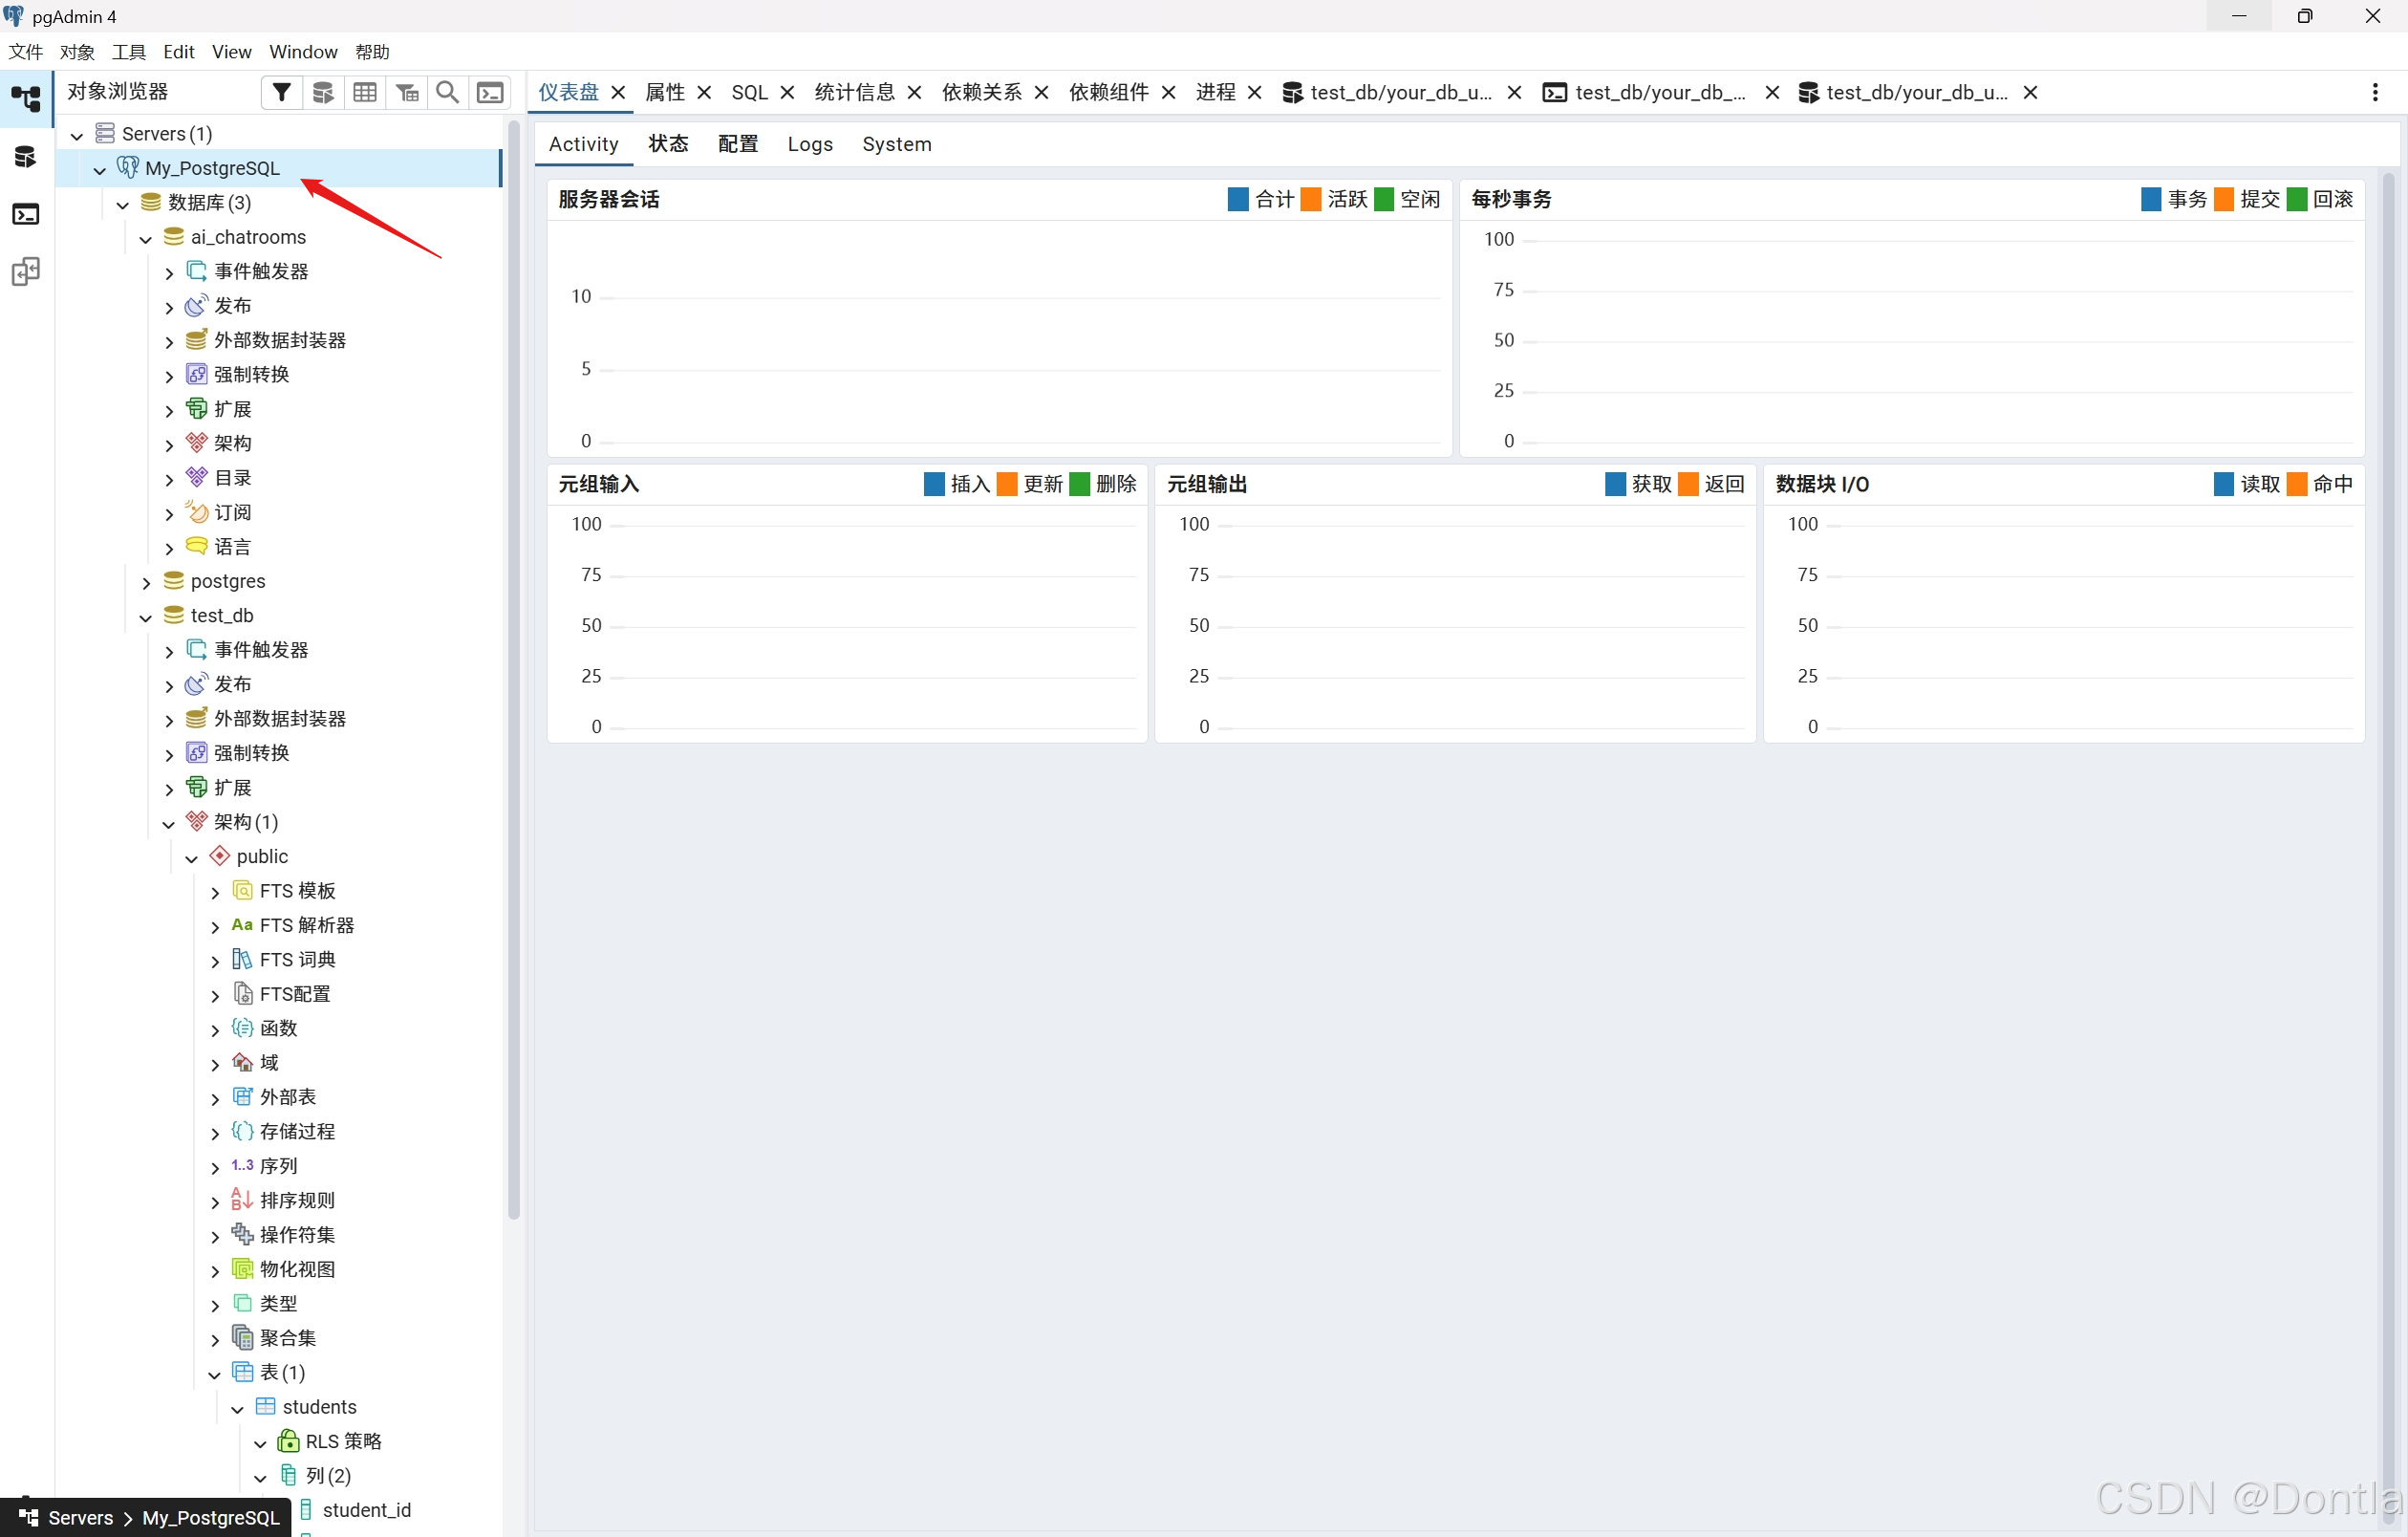The image size is (2408, 1537).
Task: Click the schema diff icon in left sidebar
Action: pyautogui.click(x=26, y=272)
